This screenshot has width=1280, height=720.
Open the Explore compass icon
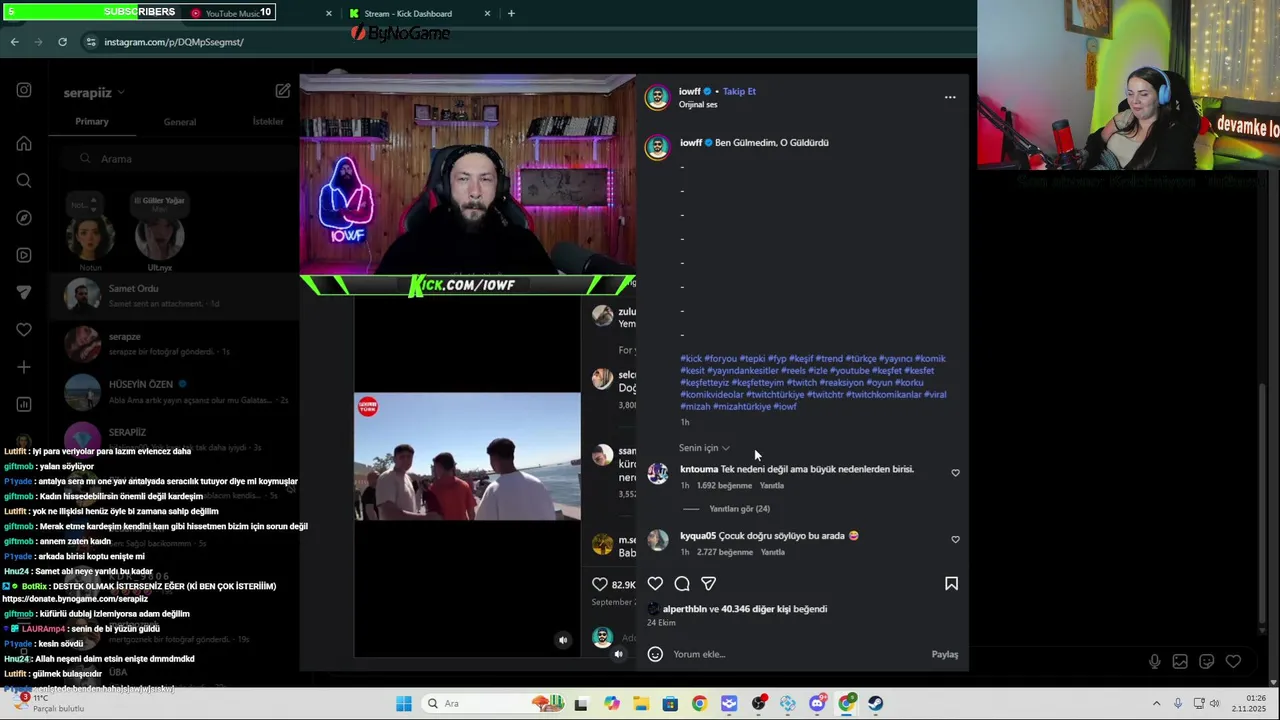point(24,217)
